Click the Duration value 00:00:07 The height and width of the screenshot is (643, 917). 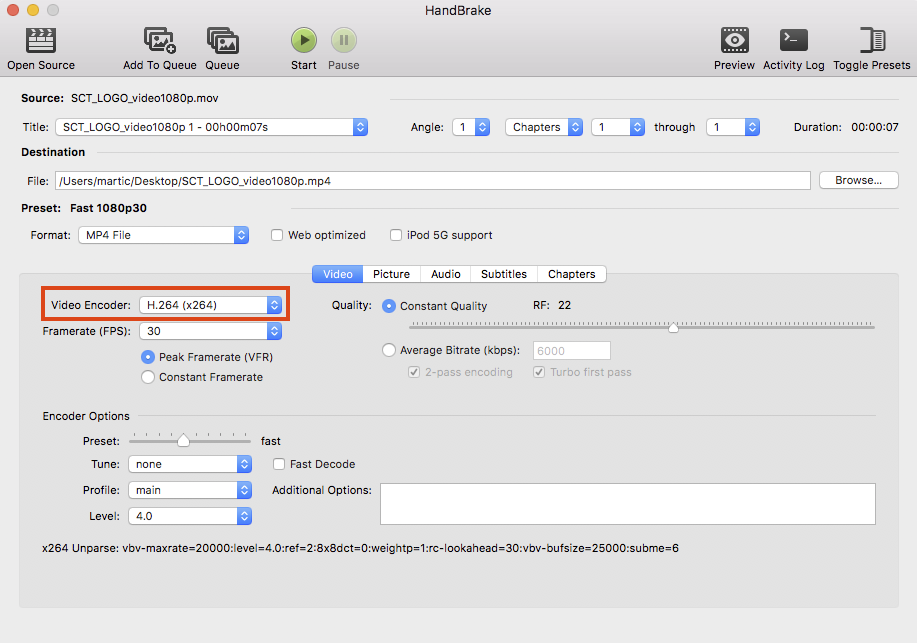(x=874, y=127)
